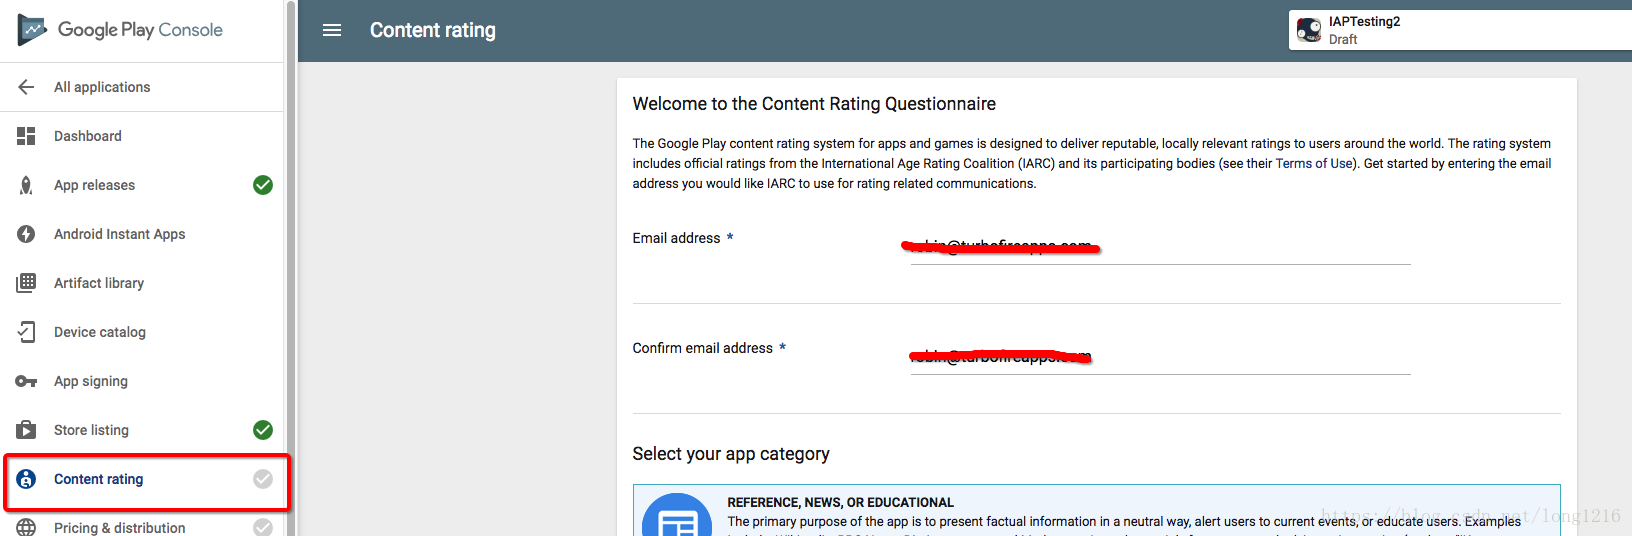Click the IAPTesting2 app avatar icon
This screenshot has width=1632, height=536.
1309,30
